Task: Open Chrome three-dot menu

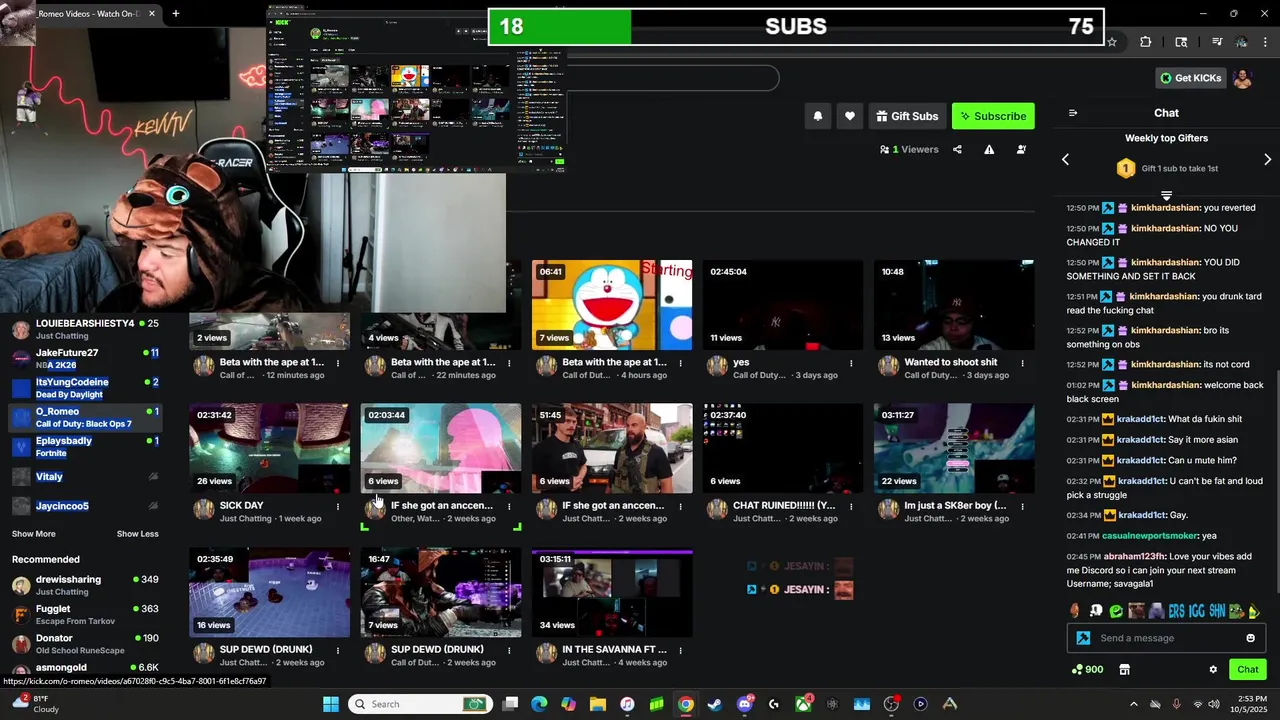Action: 1266,42
